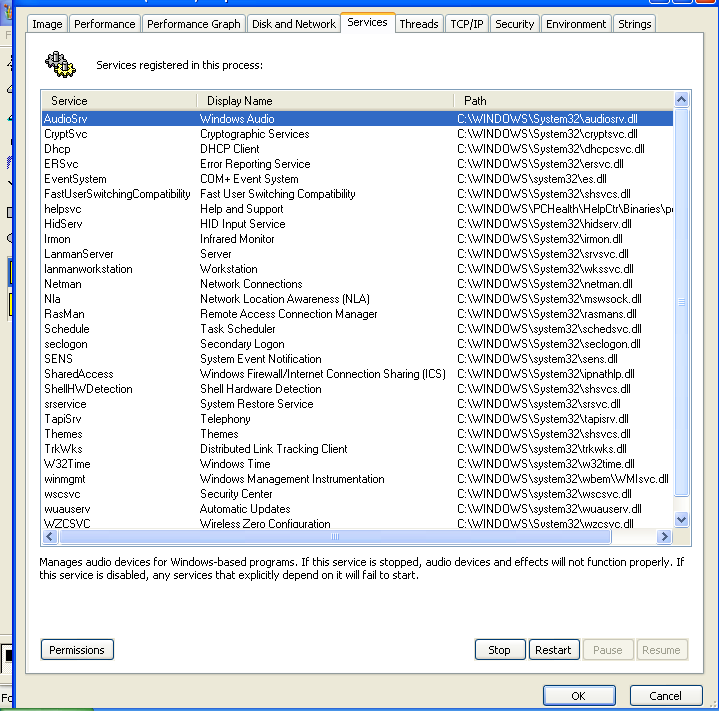Select the ShellHWDetection service row
The image size is (719, 711).
click(357, 389)
